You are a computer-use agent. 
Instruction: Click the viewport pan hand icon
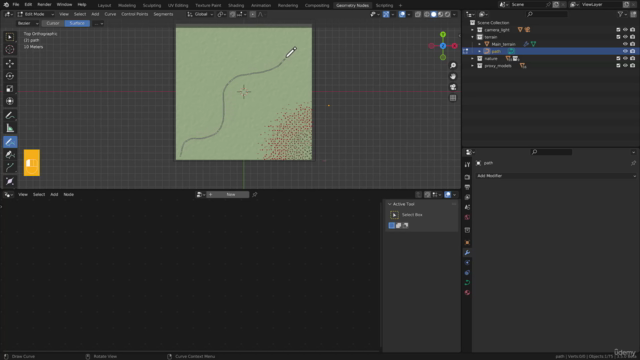(x=453, y=76)
